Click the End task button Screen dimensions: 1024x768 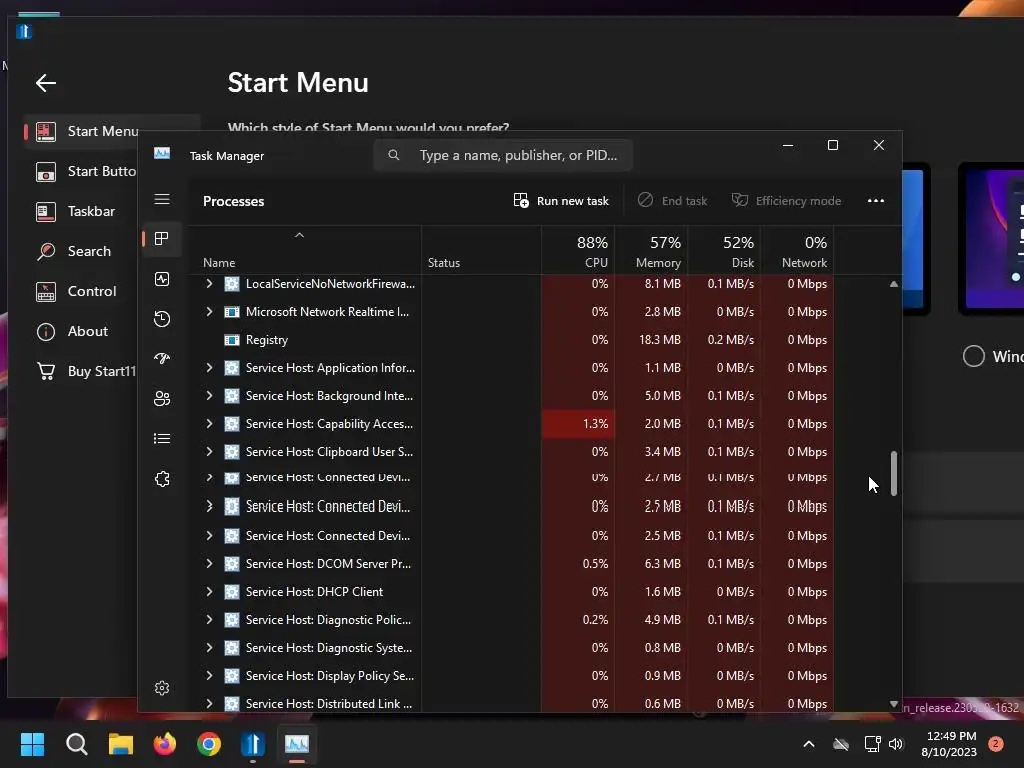coord(673,200)
